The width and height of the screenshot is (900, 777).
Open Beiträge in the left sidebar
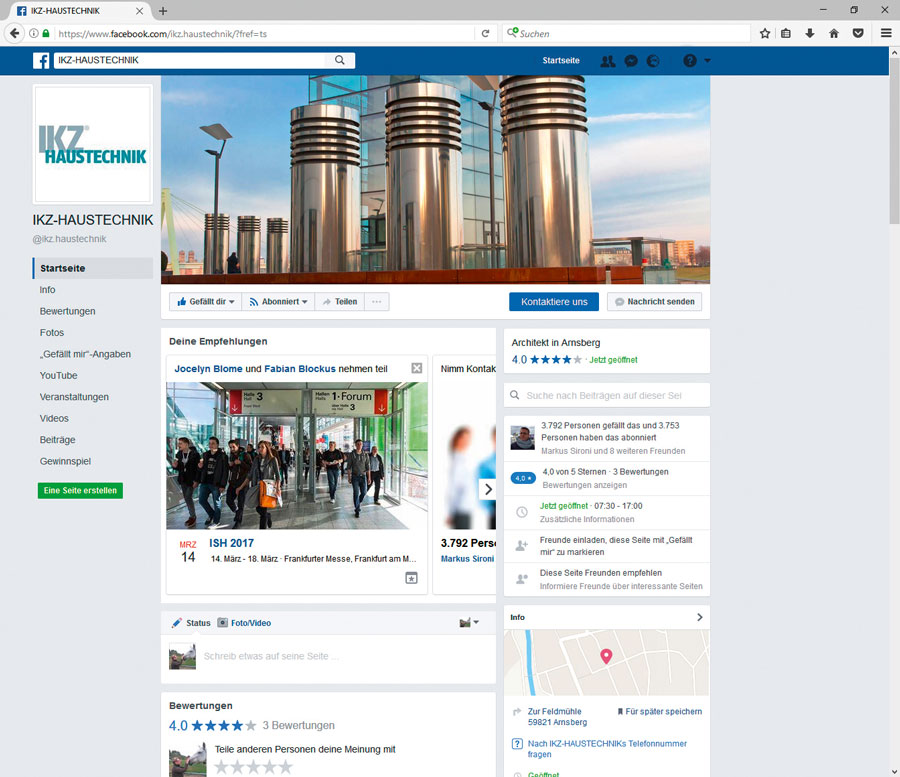click(x=57, y=440)
